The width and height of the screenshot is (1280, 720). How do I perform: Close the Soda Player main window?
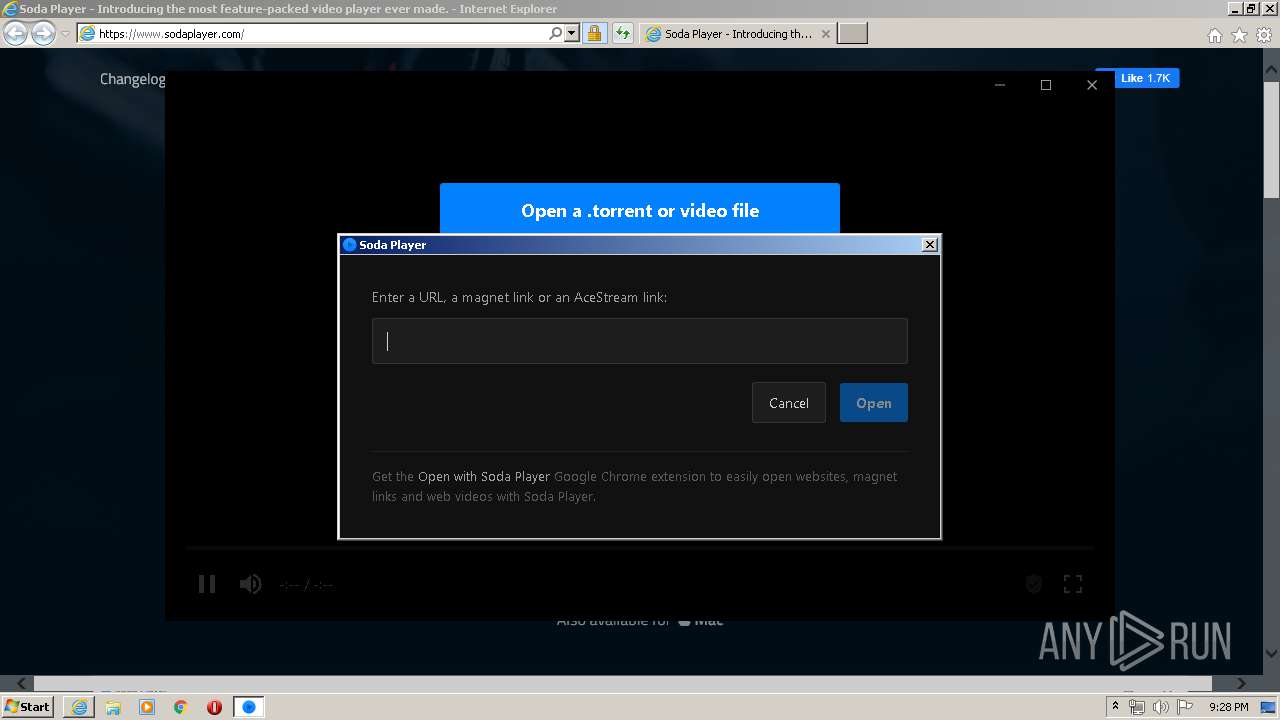pyautogui.click(x=1092, y=85)
